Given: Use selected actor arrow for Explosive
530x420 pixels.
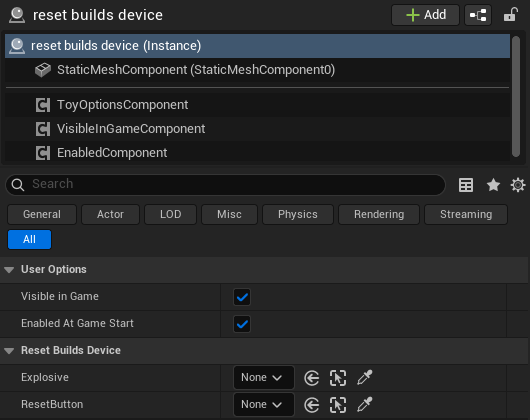Looking at the screenshot, I should [311, 378].
